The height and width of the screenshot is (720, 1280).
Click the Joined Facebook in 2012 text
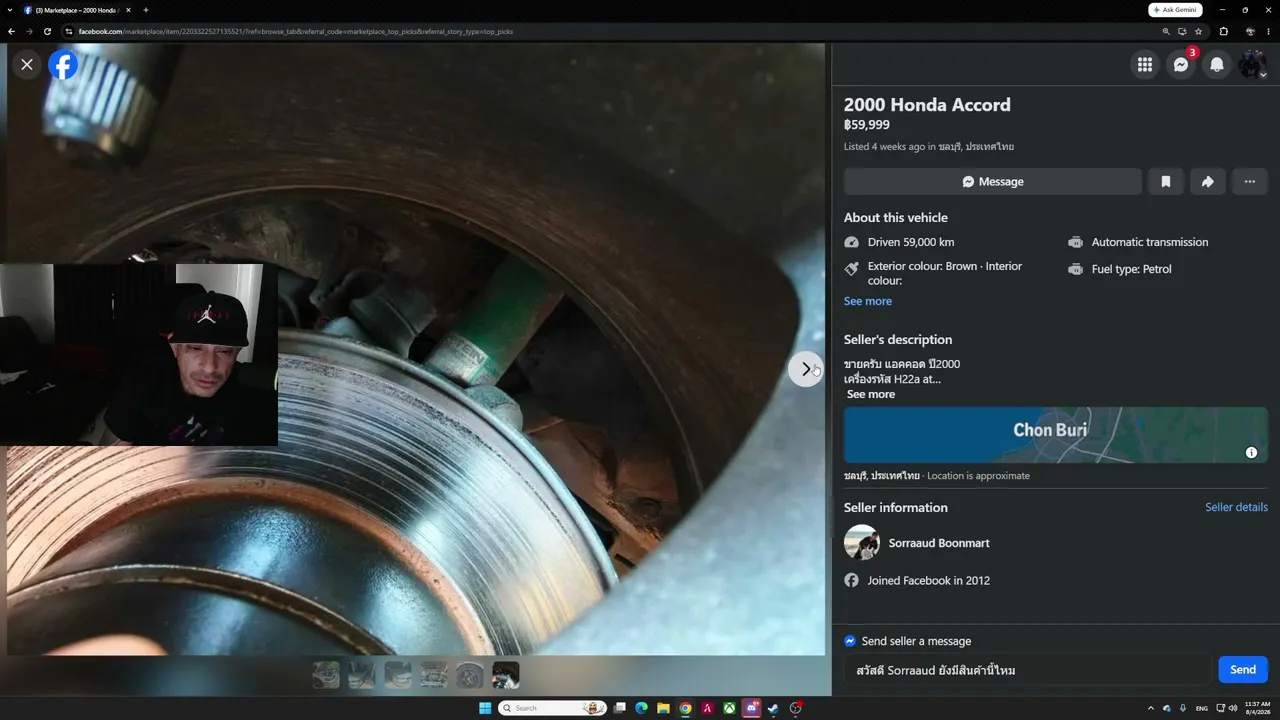[929, 580]
